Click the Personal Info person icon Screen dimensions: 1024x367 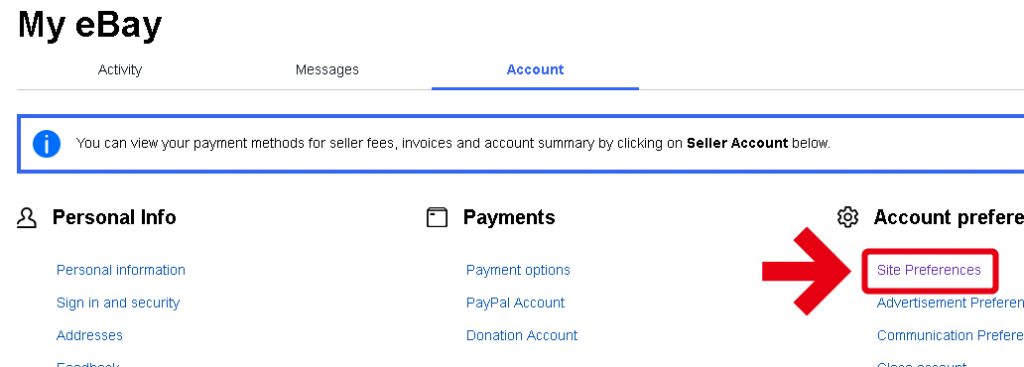click(x=27, y=217)
